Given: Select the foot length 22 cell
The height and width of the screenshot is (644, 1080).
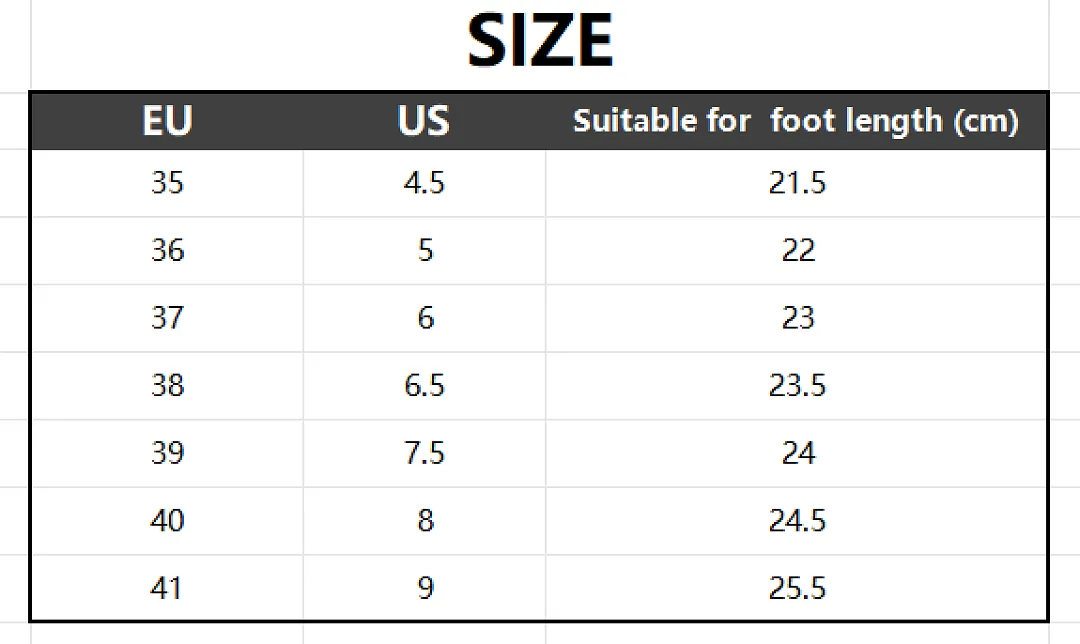Looking at the screenshot, I should (x=797, y=251).
